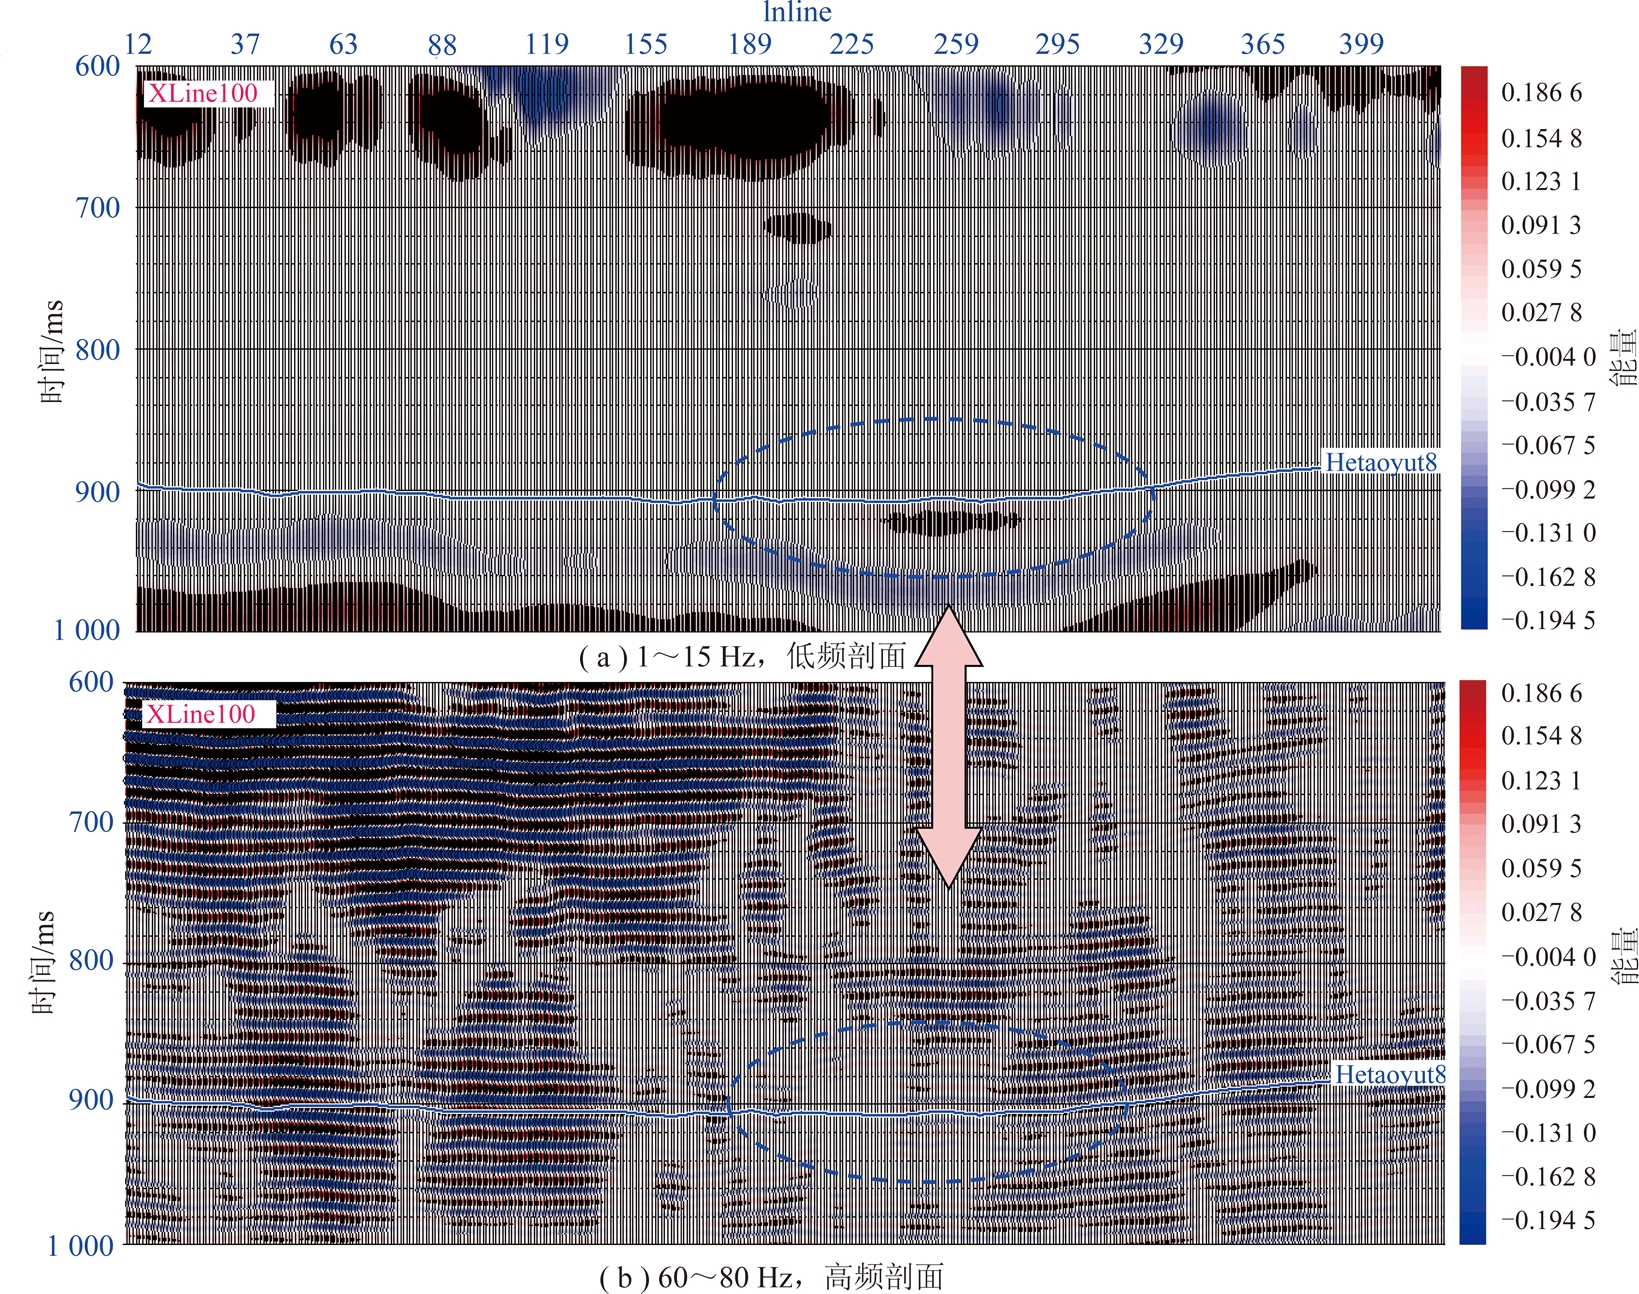Click value −0.004 0 on the upper color bar

click(1548, 357)
